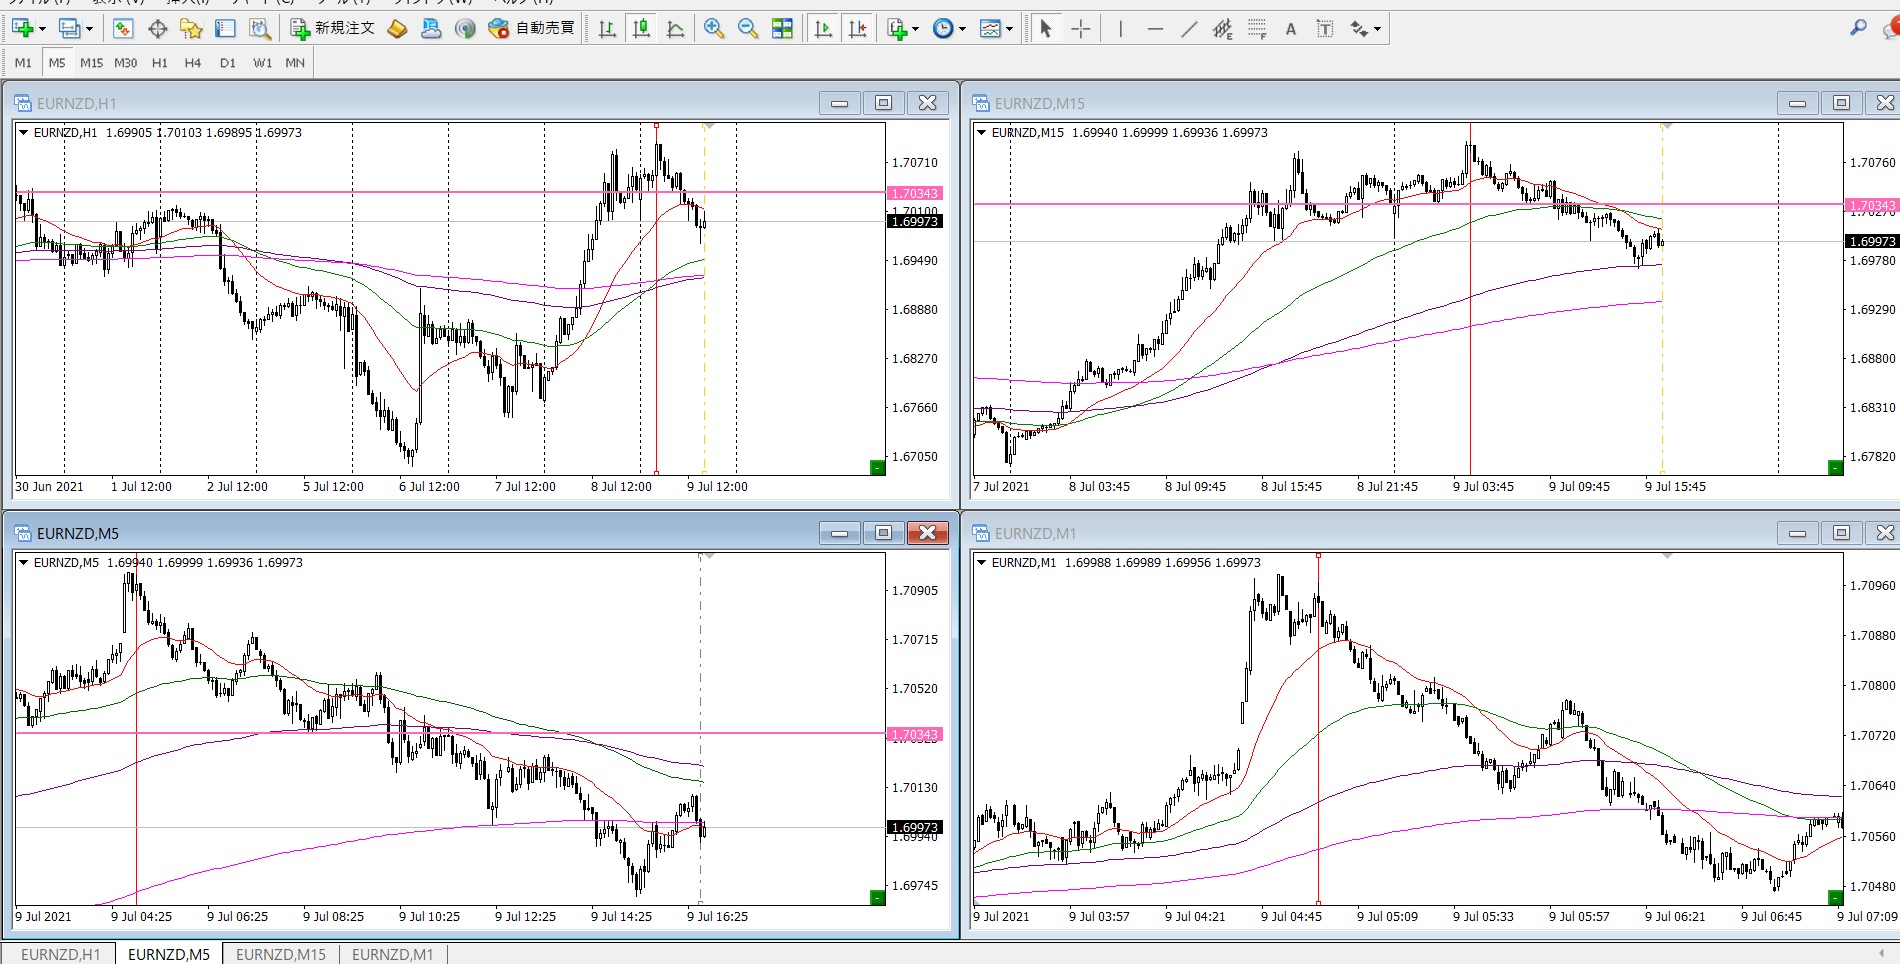
Task: Switch to the EURNZD,M5 bottom tab
Action: point(169,954)
